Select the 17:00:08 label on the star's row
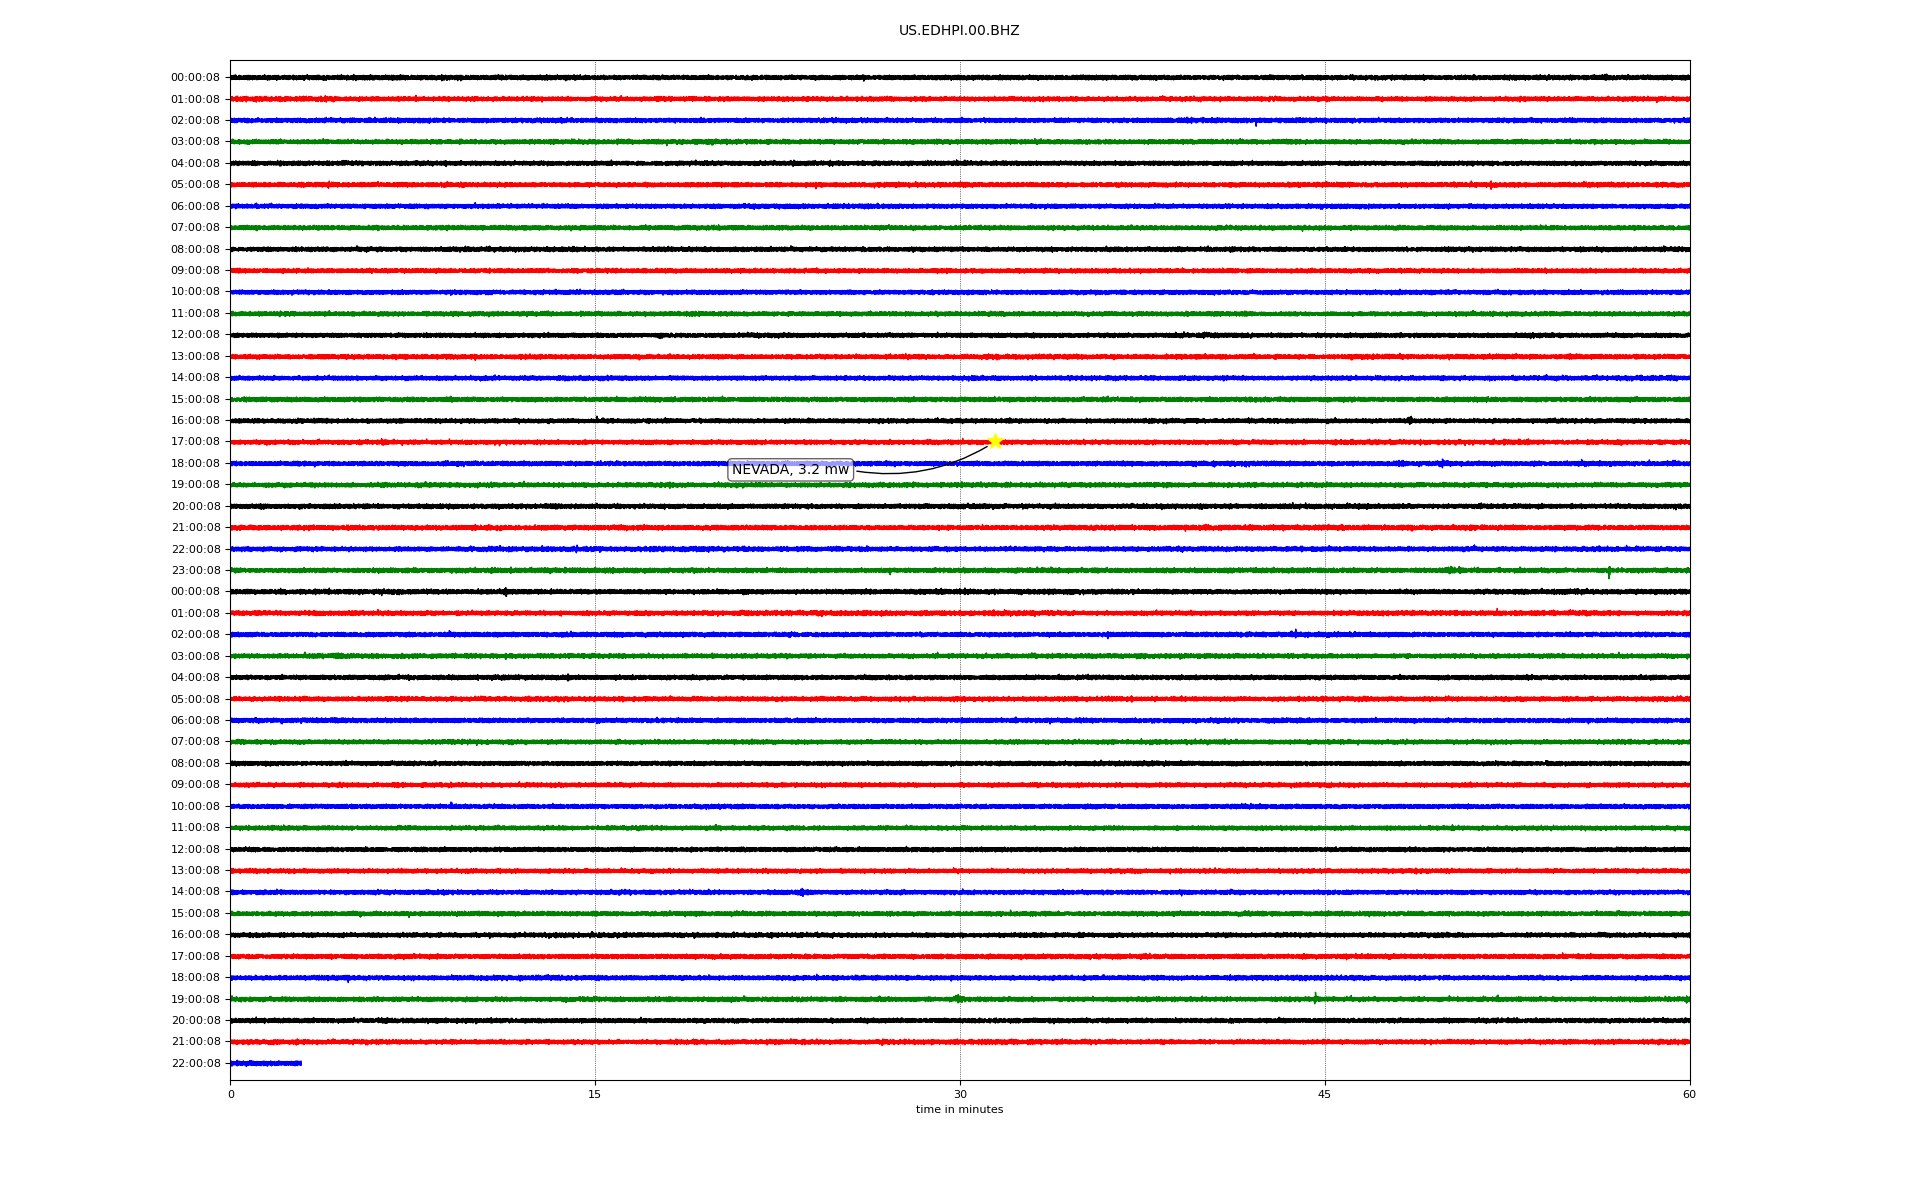The height and width of the screenshot is (1200, 1920). coord(195,442)
